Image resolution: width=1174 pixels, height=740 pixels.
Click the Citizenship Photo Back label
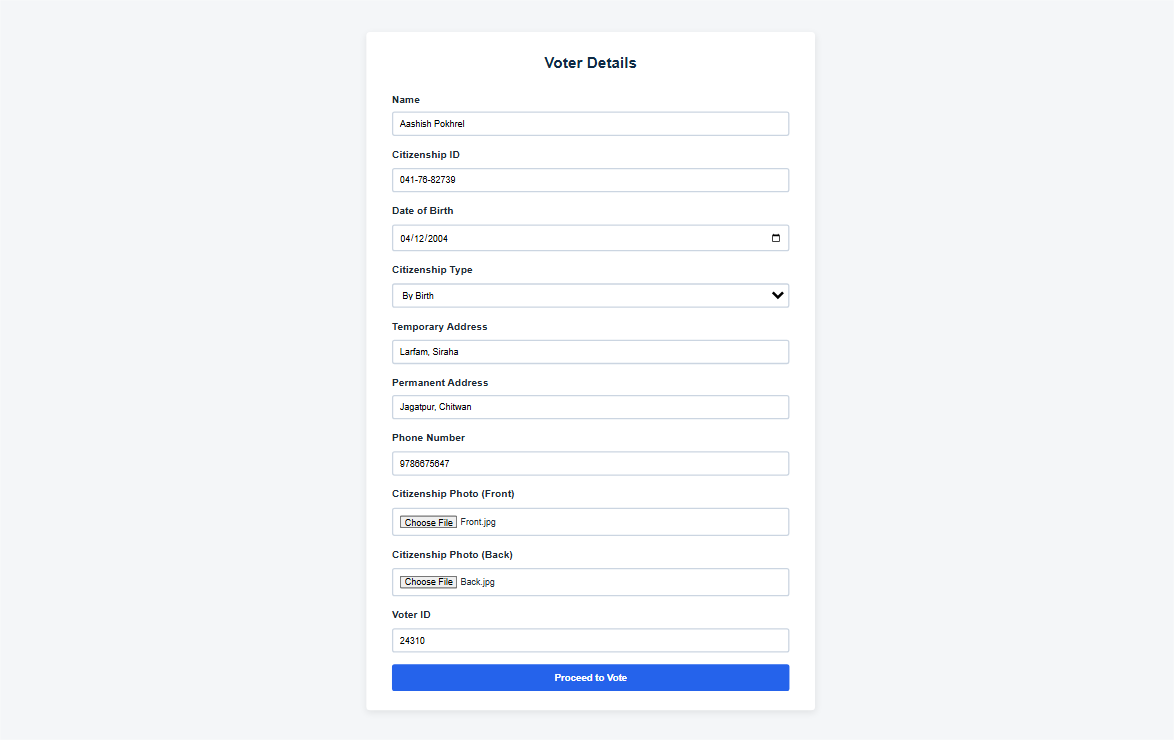[x=453, y=554]
